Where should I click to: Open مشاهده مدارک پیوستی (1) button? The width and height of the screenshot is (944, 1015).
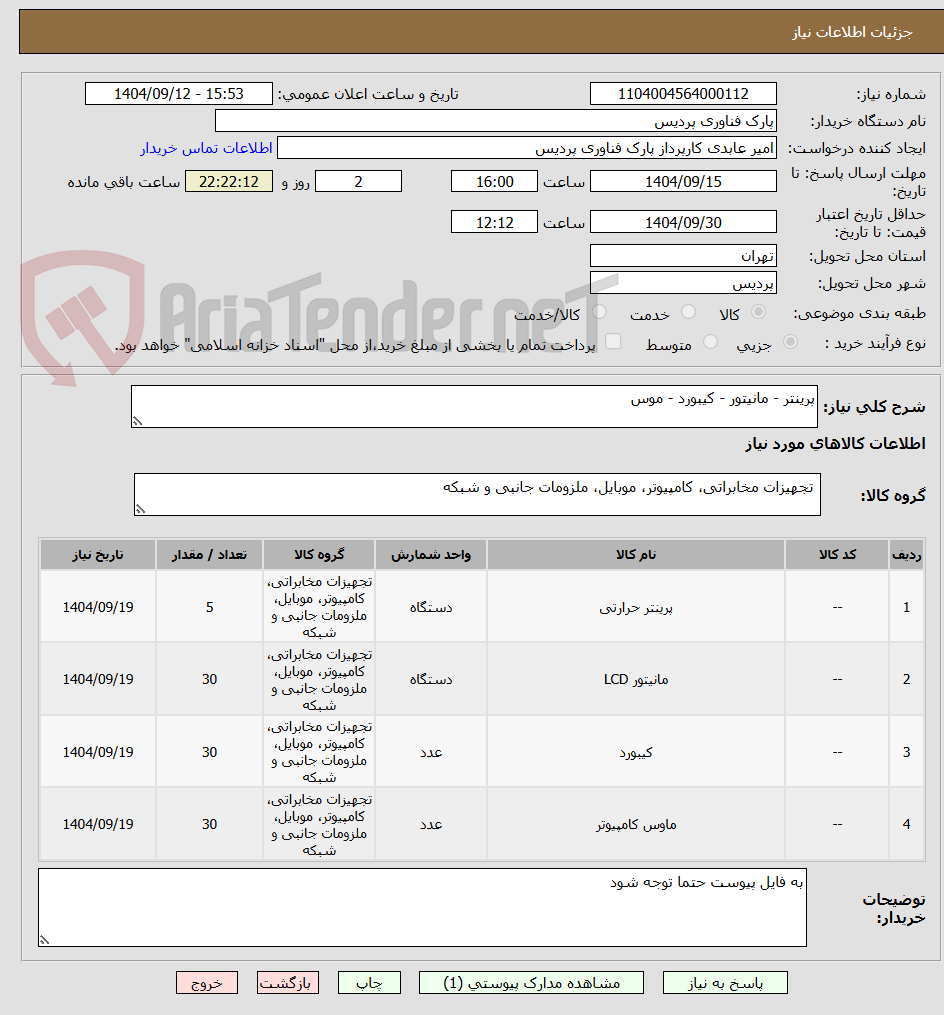[x=531, y=983]
